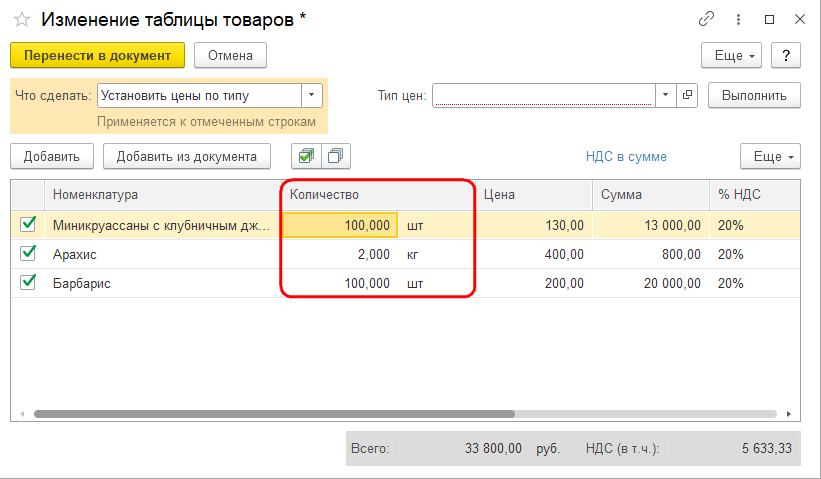Select the 'Барбарис' item cell
The width and height of the screenshot is (821, 479).
point(163,283)
